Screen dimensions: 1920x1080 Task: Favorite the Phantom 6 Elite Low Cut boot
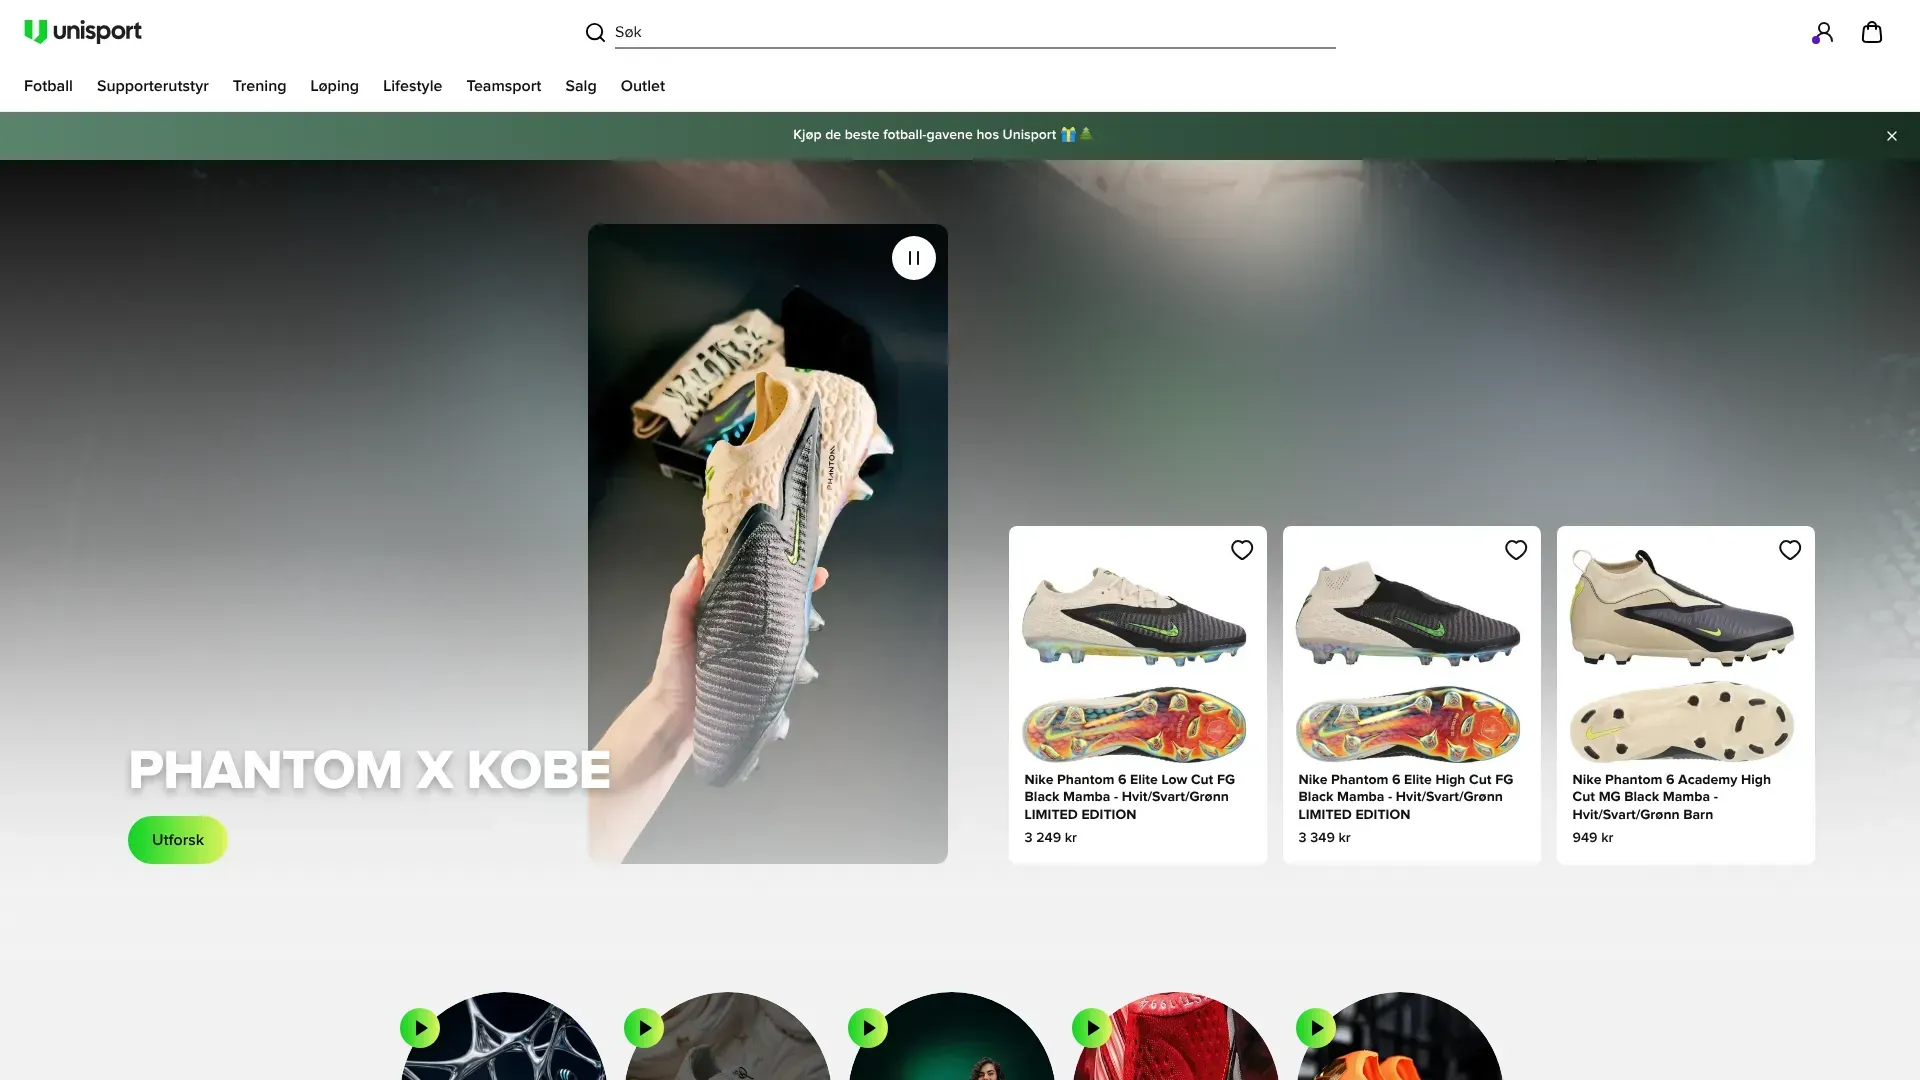tap(1241, 550)
